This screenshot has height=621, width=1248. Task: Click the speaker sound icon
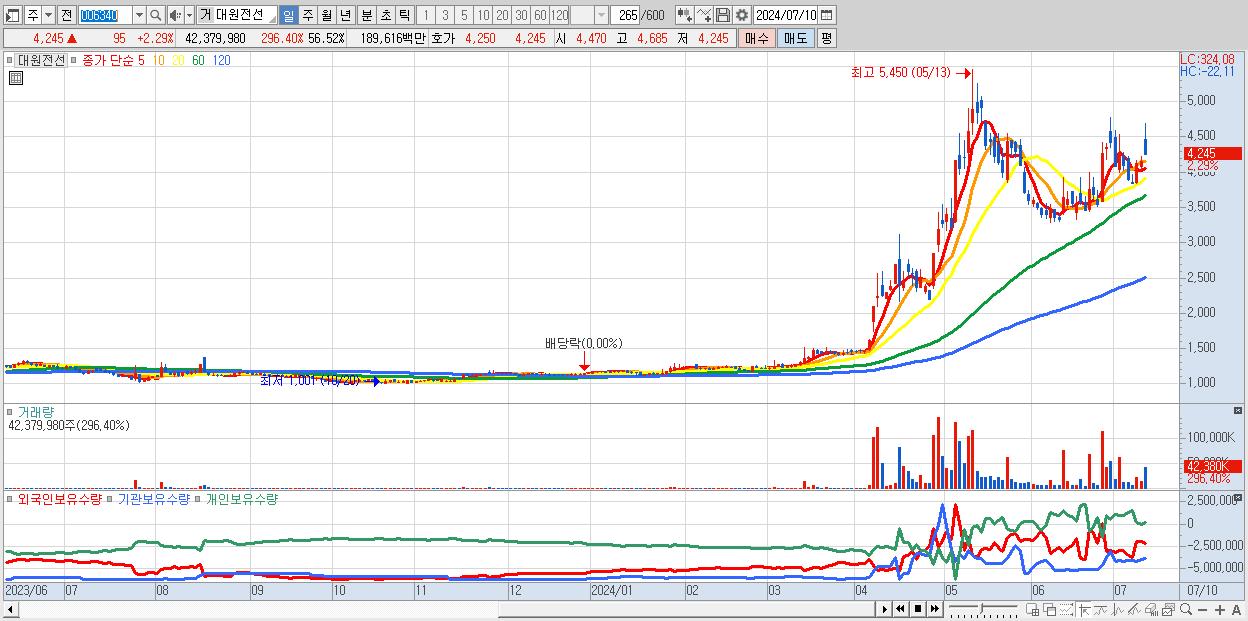coord(176,15)
